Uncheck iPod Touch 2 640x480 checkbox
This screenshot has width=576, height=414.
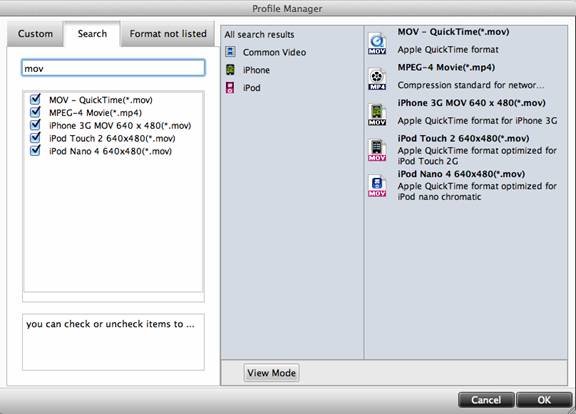point(35,138)
